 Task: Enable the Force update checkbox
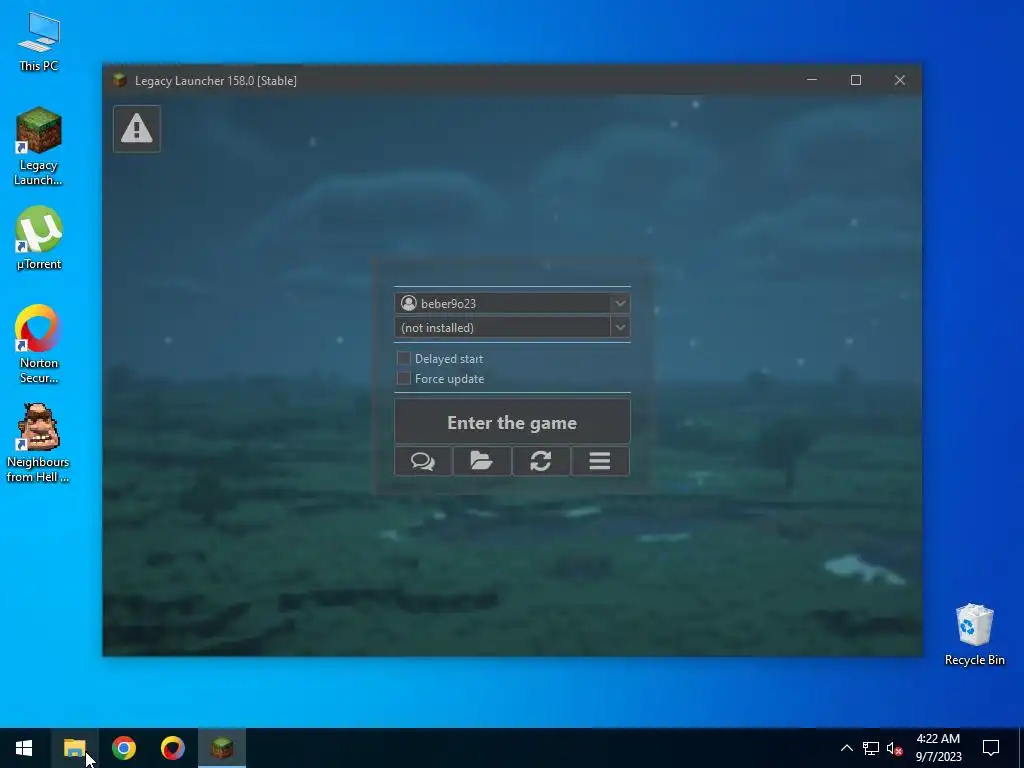[404, 378]
